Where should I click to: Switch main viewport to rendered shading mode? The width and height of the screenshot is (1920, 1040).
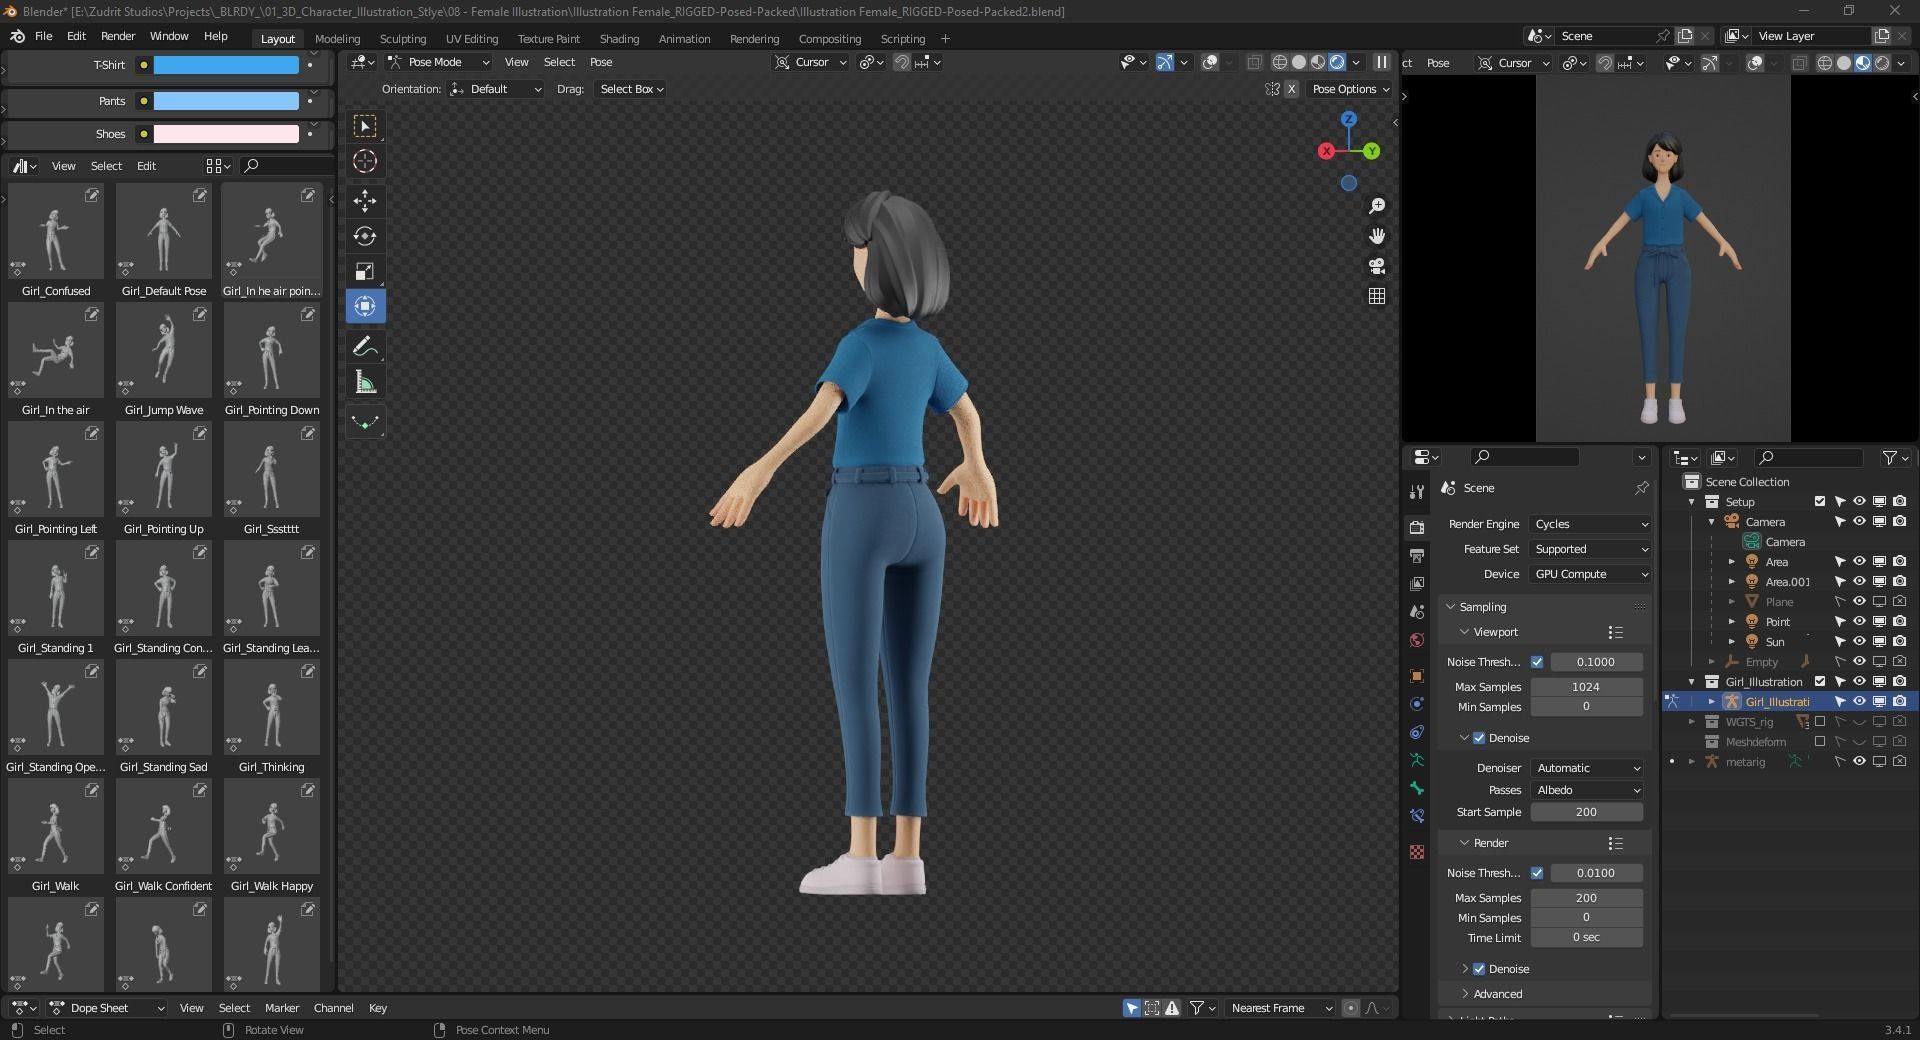click(x=1337, y=62)
